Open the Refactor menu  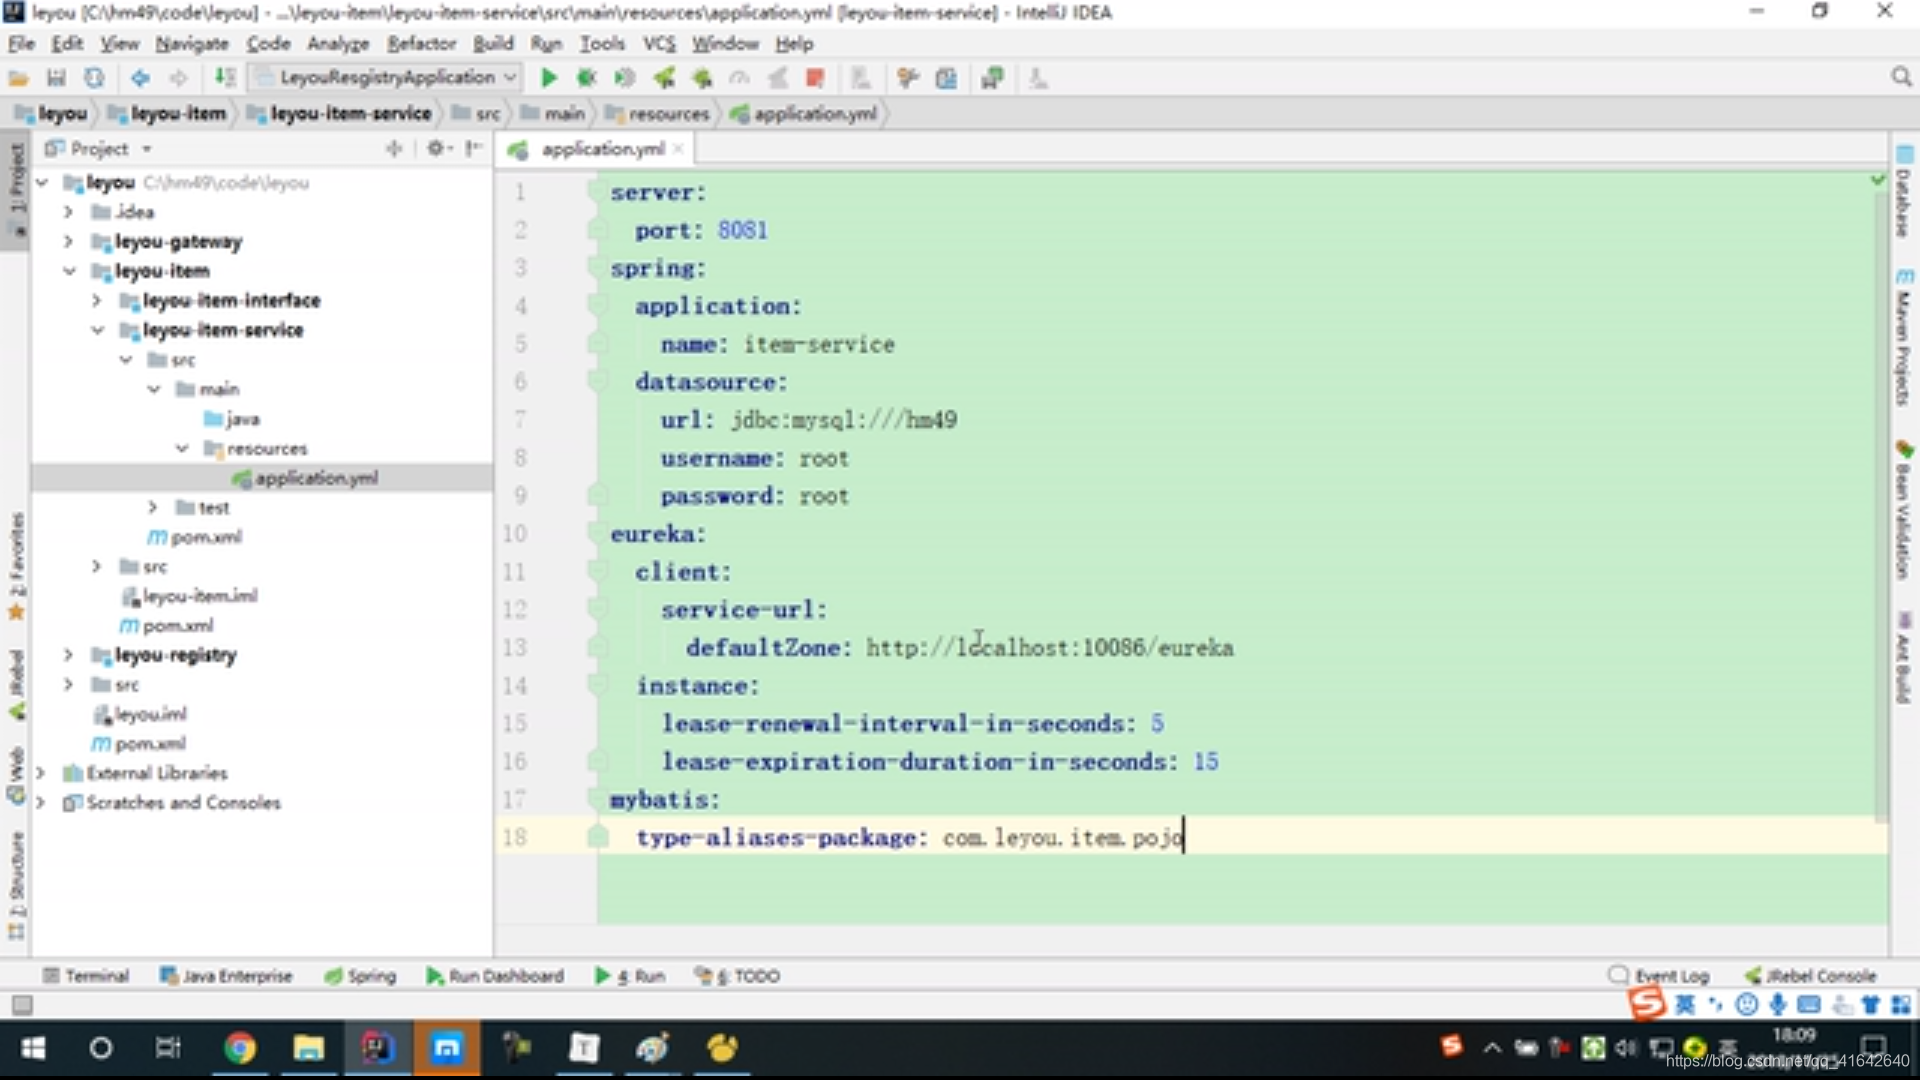pyautogui.click(x=421, y=44)
